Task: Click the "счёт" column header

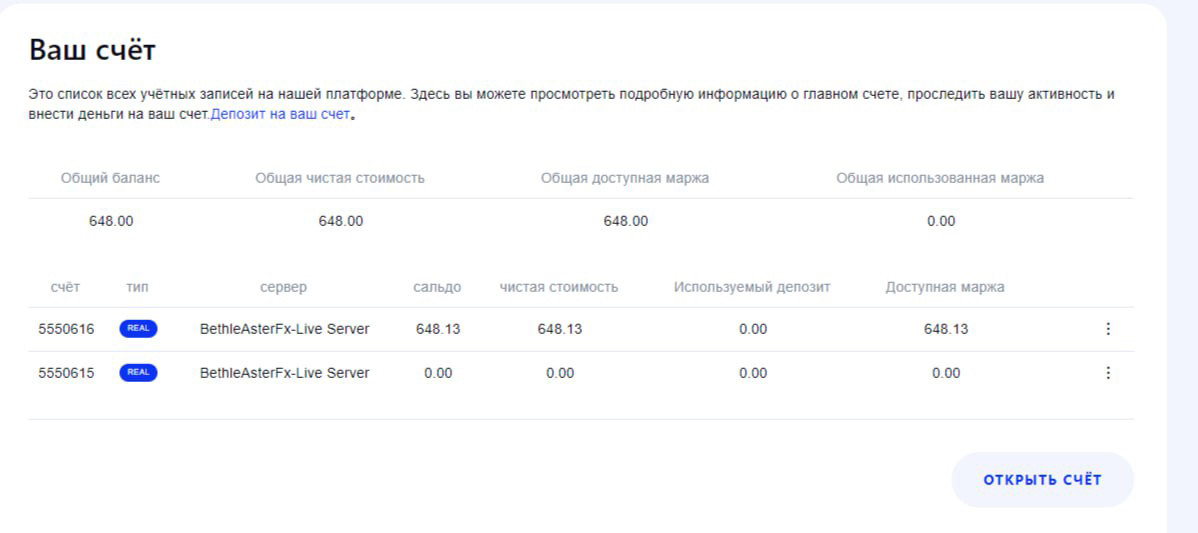Action: 65,287
